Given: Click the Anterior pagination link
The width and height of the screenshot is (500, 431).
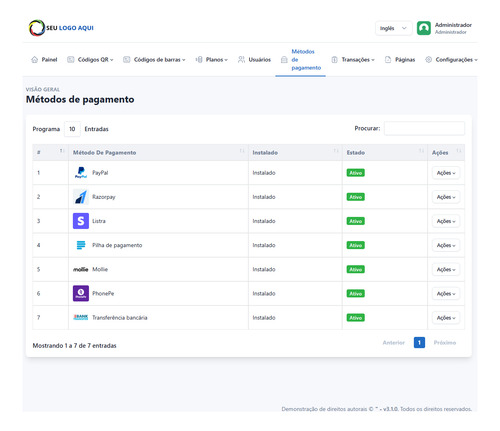Looking at the screenshot, I should click(393, 342).
